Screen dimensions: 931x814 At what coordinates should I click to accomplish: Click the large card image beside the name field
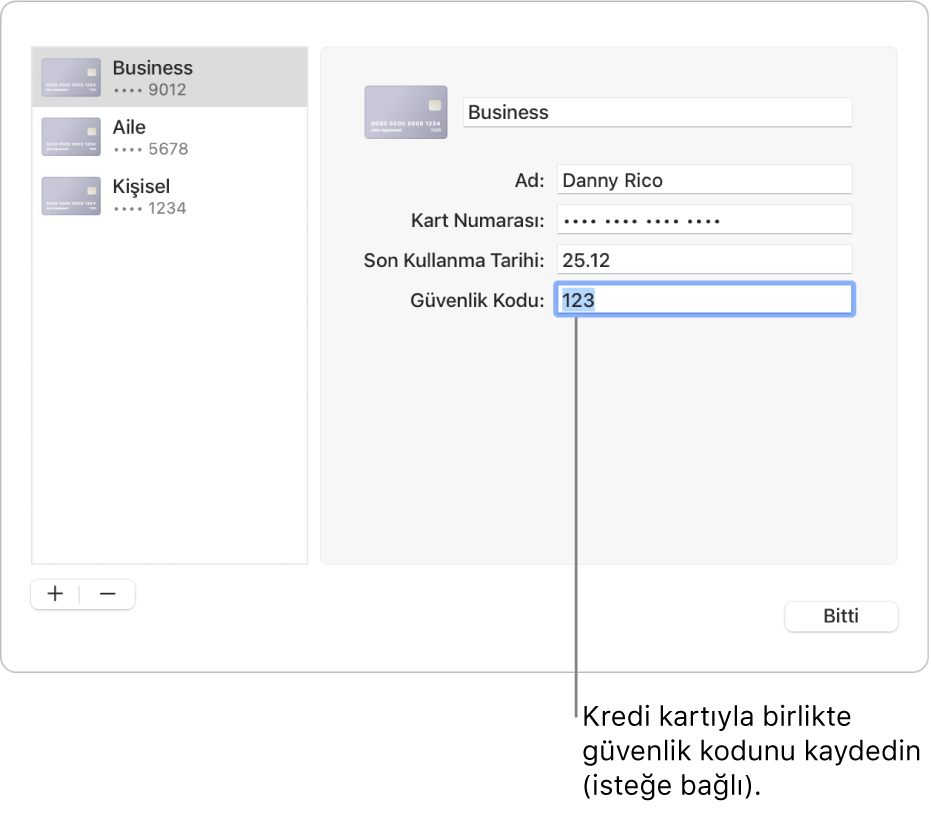(405, 112)
